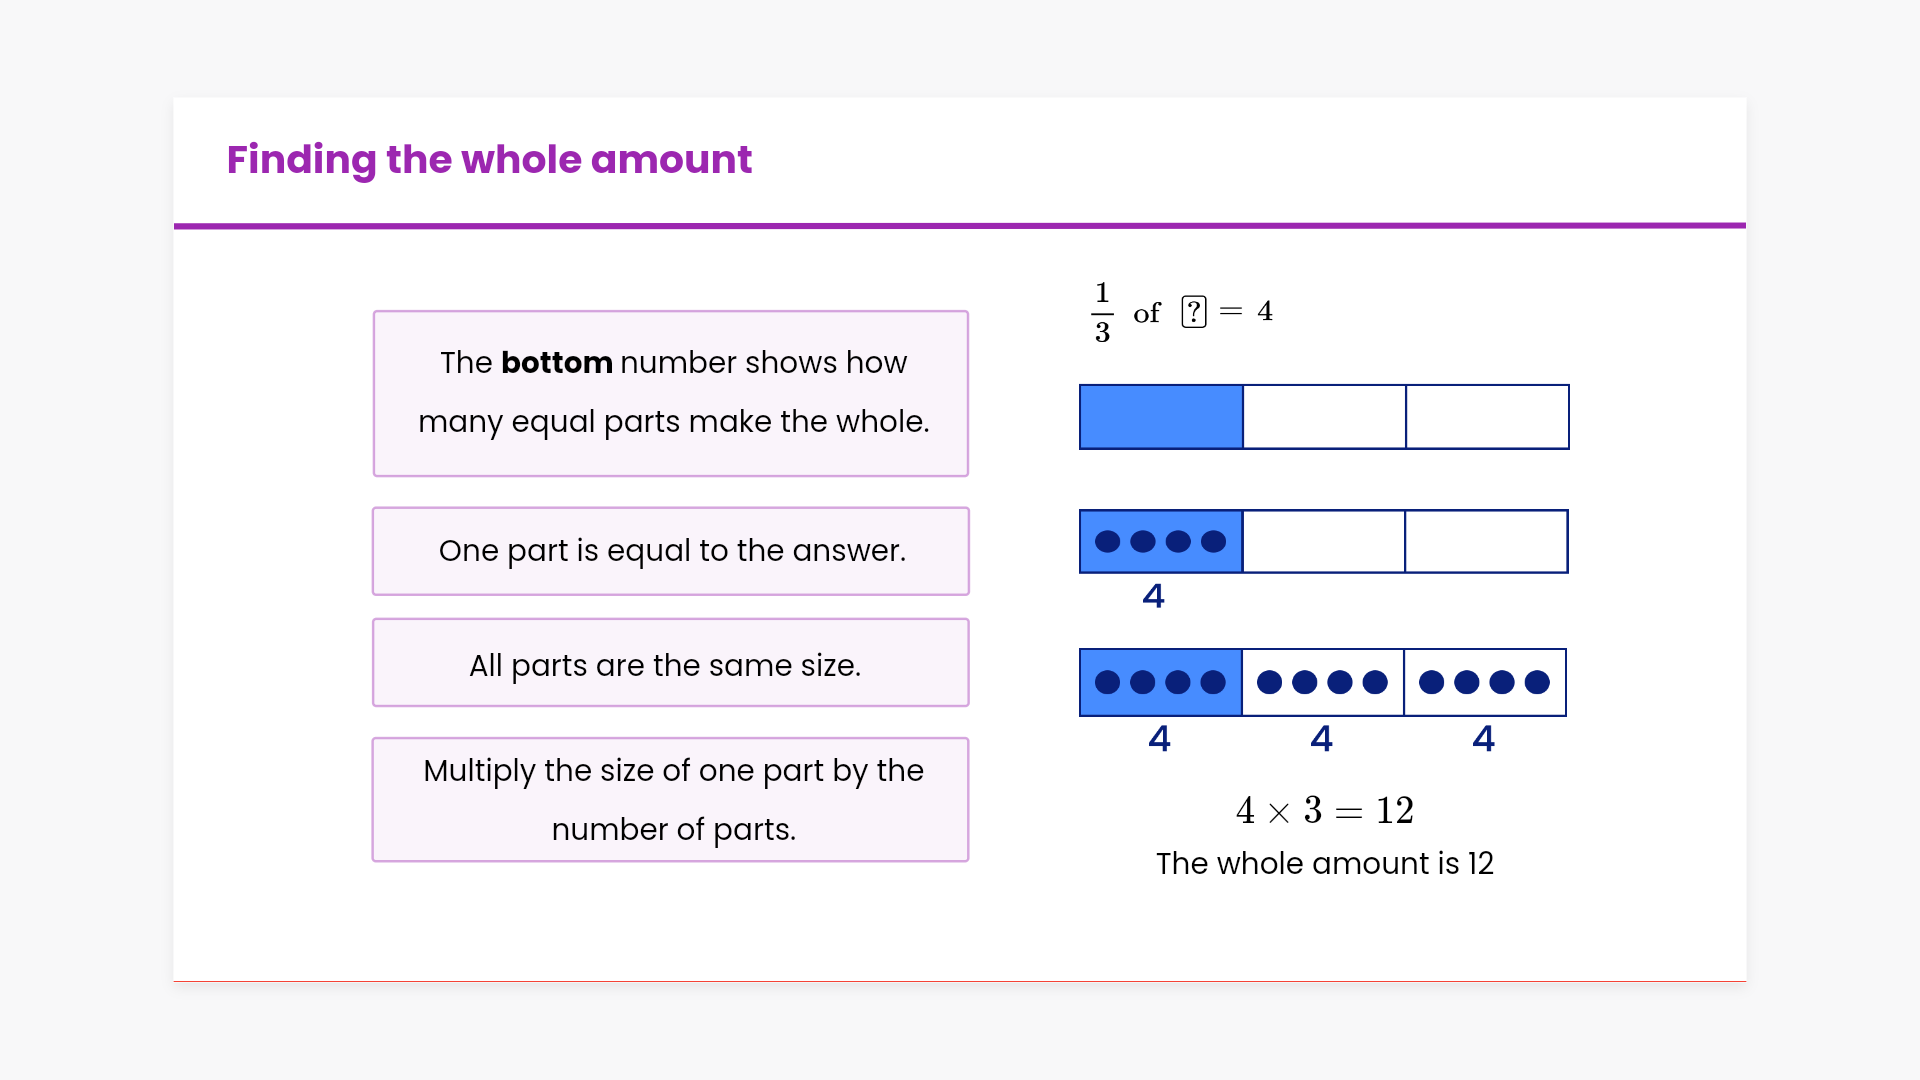
Task: Click the 4 label under the third bar's right segment
Action: 1483,739
